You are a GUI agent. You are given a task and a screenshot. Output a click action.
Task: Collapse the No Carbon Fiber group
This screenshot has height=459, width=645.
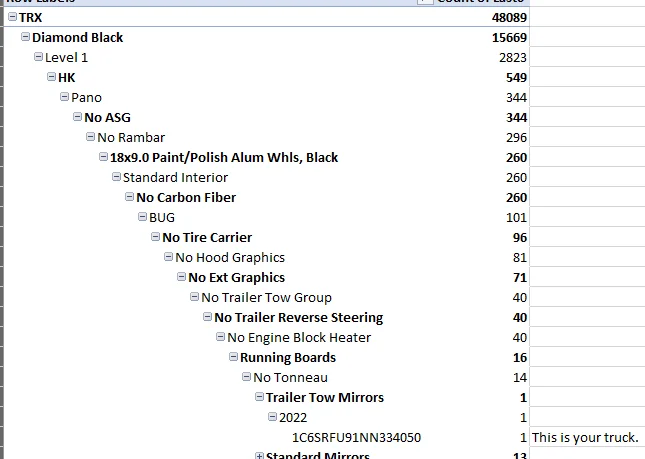click(x=130, y=197)
